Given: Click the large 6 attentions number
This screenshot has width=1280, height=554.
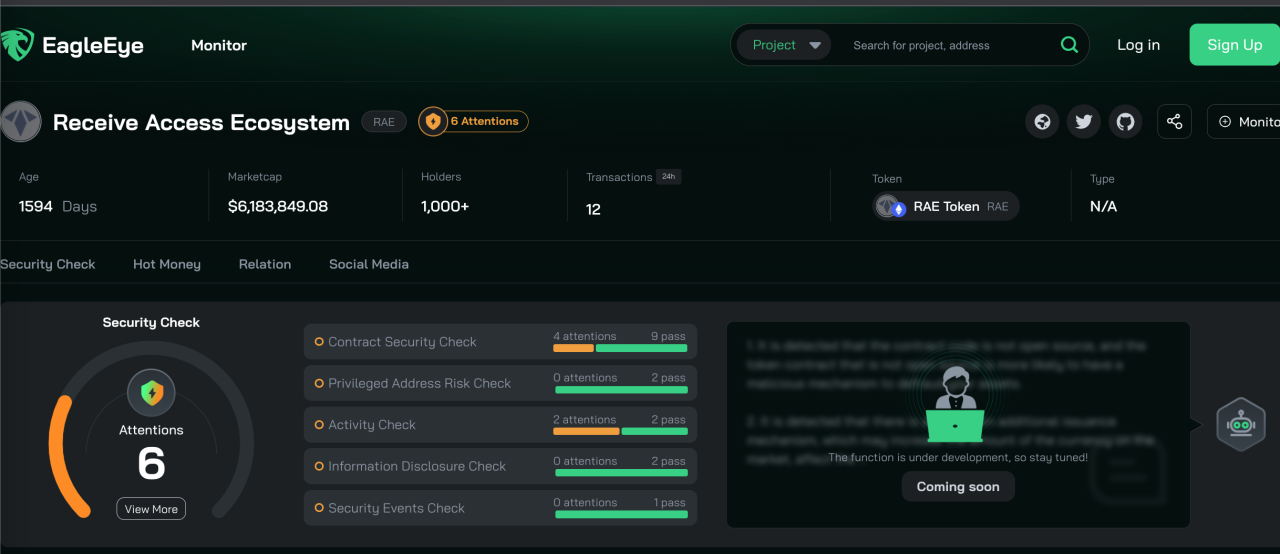Looking at the screenshot, I should pyautogui.click(x=151, y=464).
